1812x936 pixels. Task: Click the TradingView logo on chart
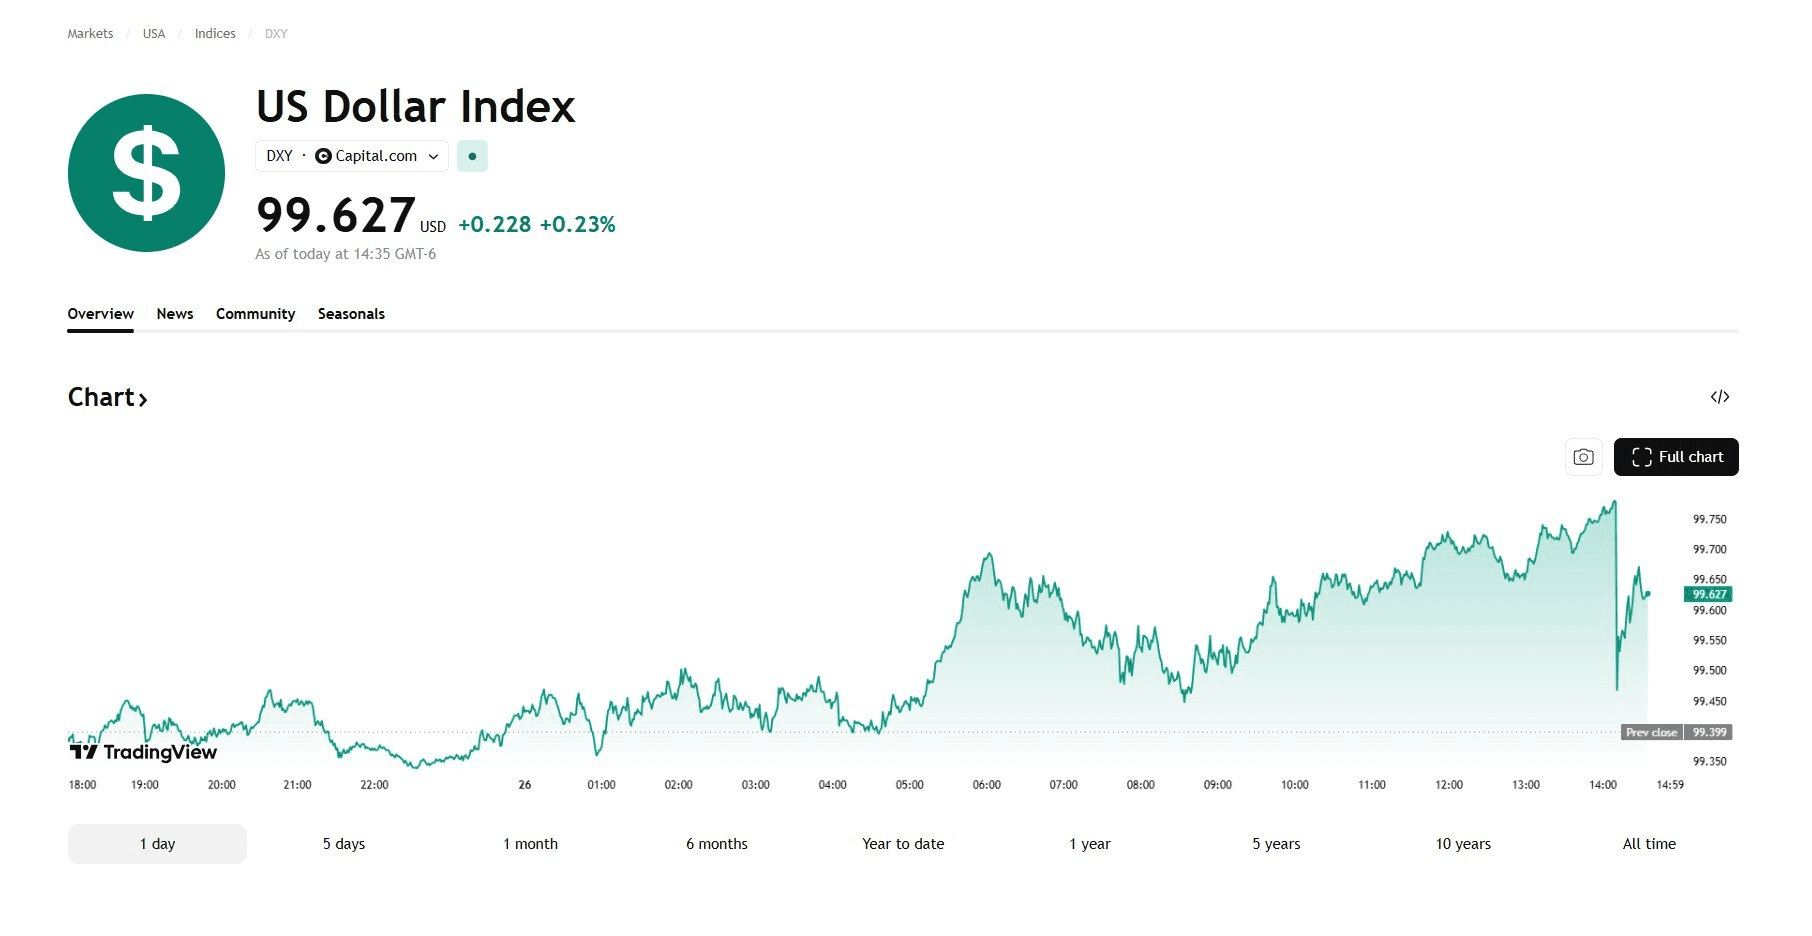[x=143, y=752]
